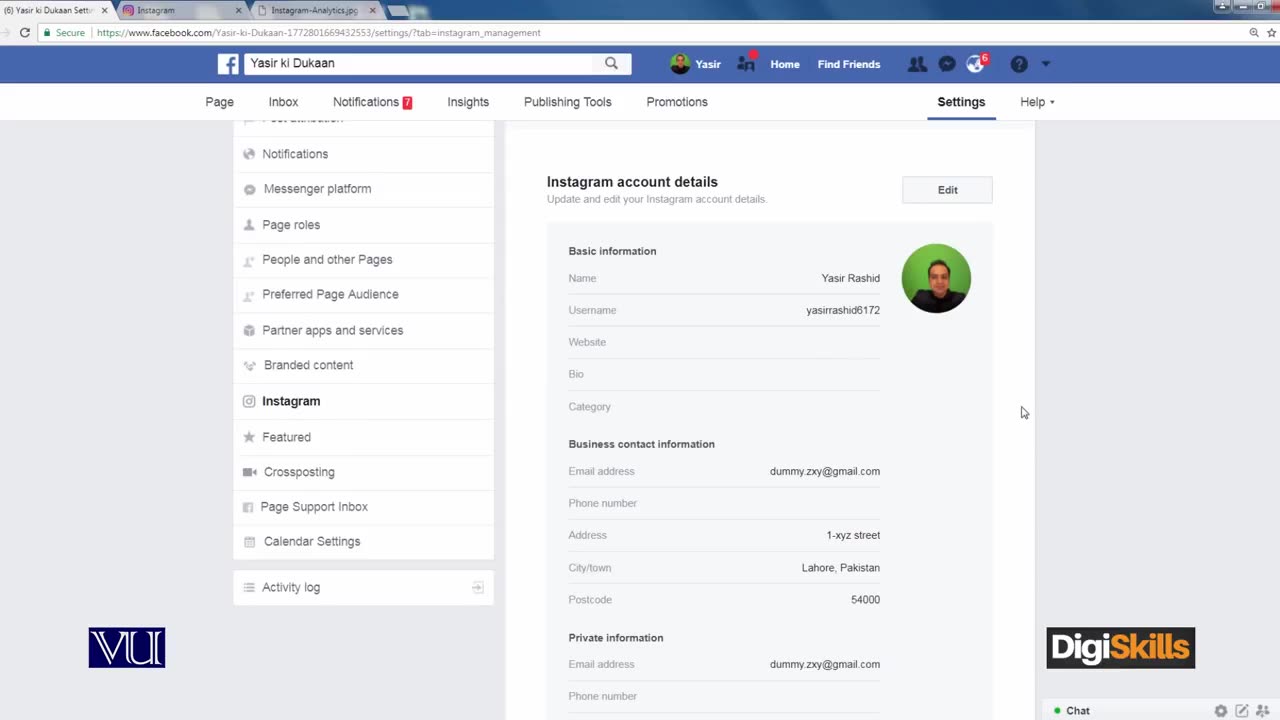The width and height of the screenshot is (1280, 720).
Task: Click the Messenger platform icon
Action: click(250, 189)
